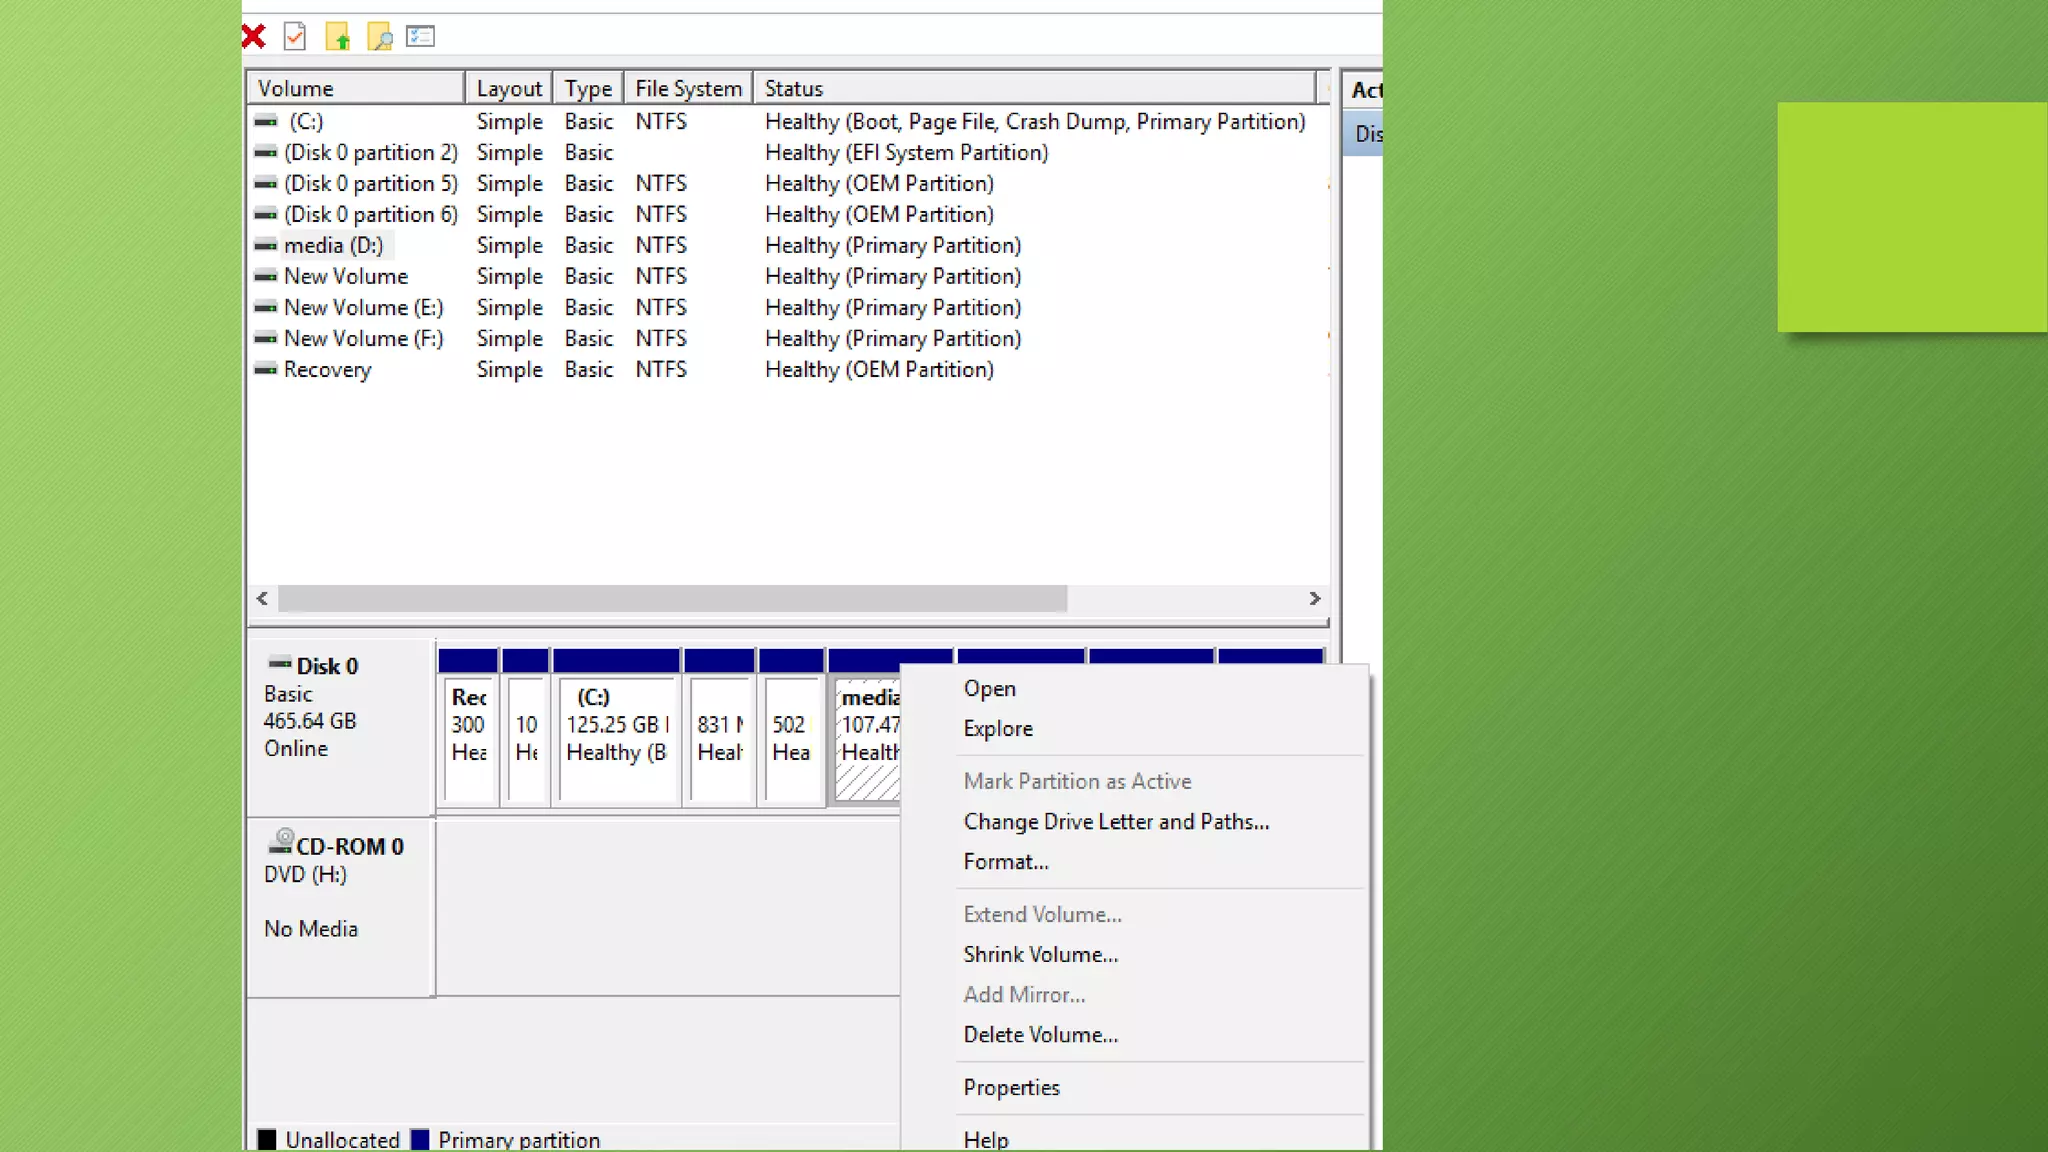This screenshot has width=2048, height=1152.
Task: Select the New Volume (E:) row
Action: (x=788, y=307)
